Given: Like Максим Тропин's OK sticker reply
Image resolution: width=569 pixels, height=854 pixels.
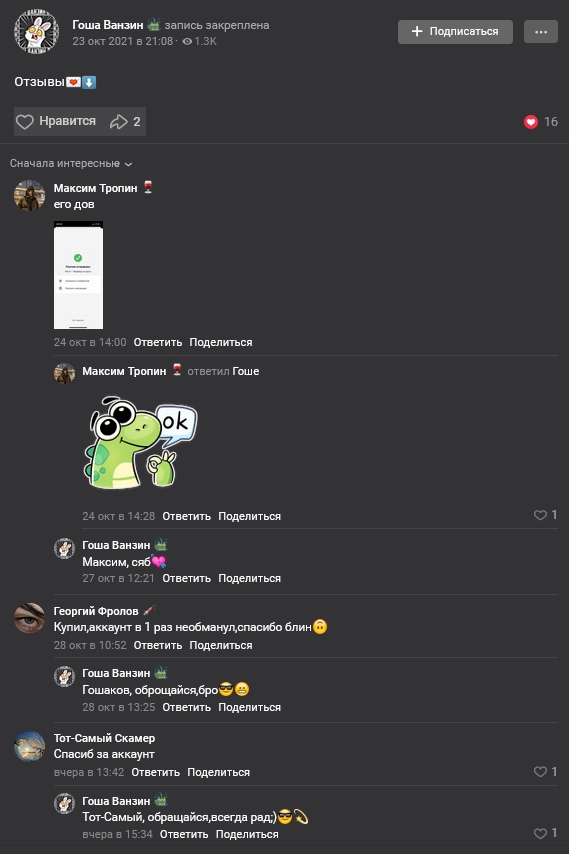Looking at the screenshot, I should 540,515.
